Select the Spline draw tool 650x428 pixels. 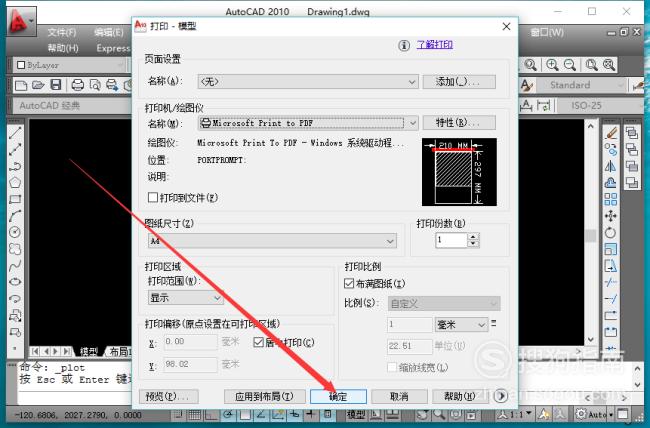(x=15, y=265)
